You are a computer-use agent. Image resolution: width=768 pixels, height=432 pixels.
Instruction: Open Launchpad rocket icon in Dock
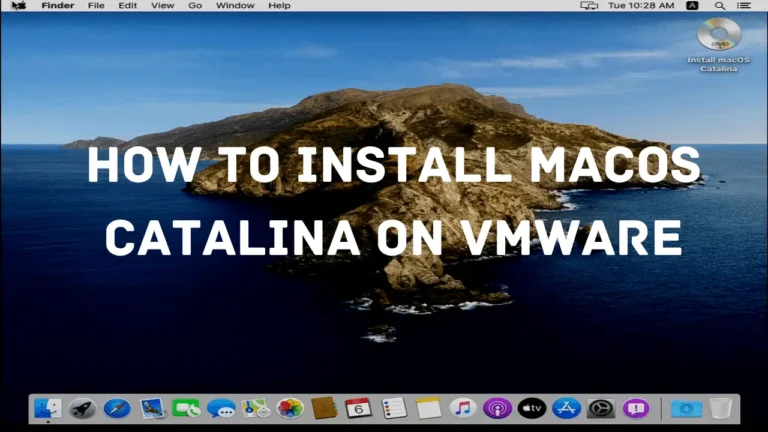point(82,408)
